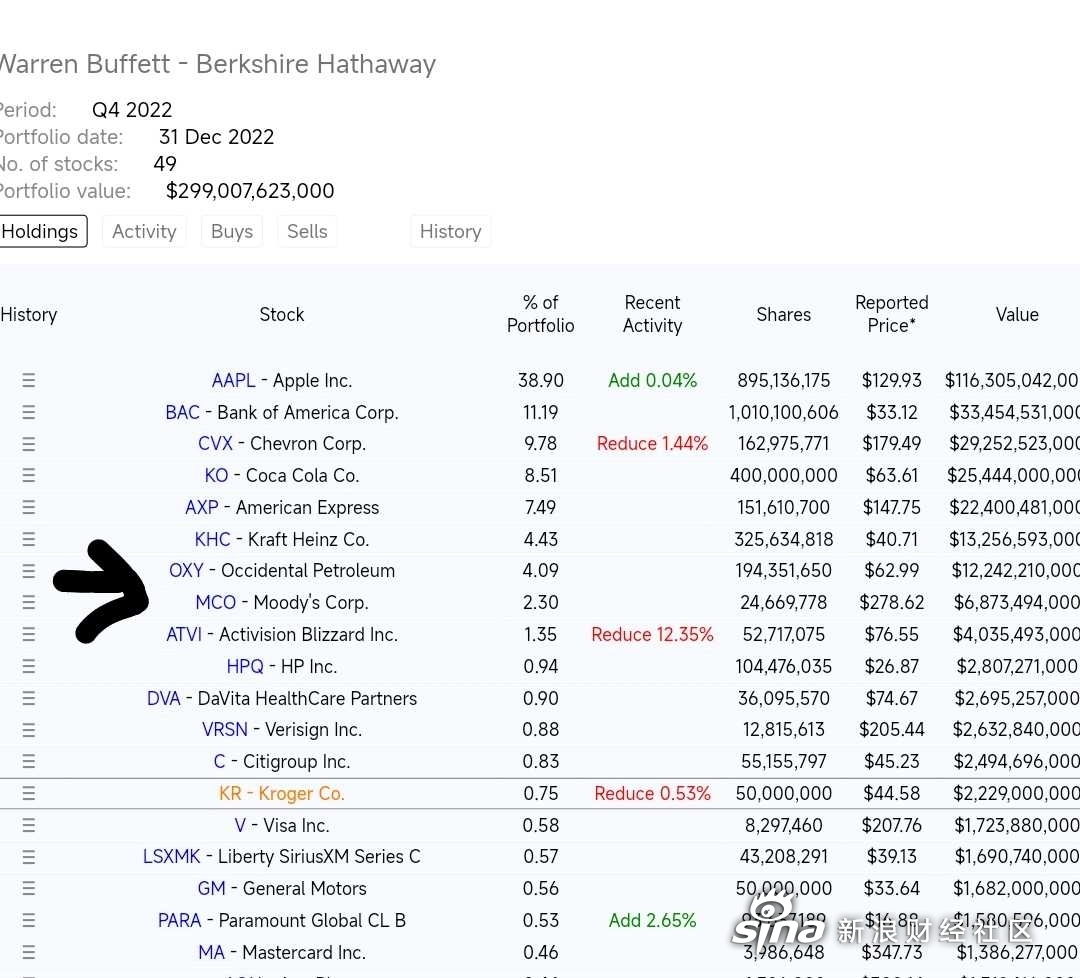
Task: Open the history icon for AAPL row
Action: point(28,380)
